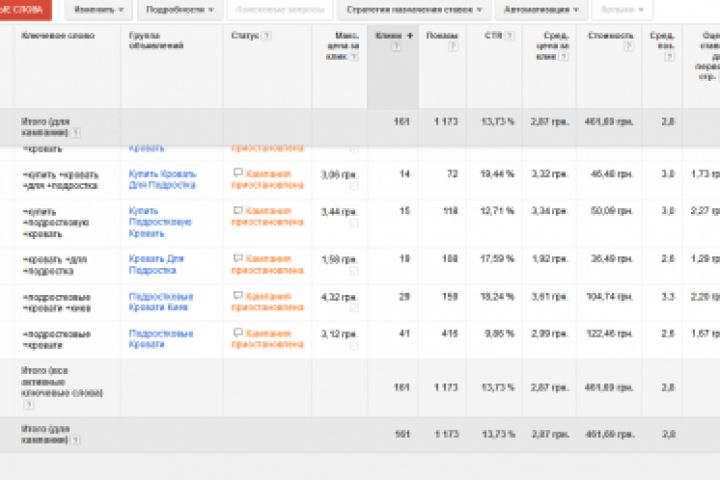Sort by Группа объявлений column header
720x480 pixels.
[x=156, y=40]
